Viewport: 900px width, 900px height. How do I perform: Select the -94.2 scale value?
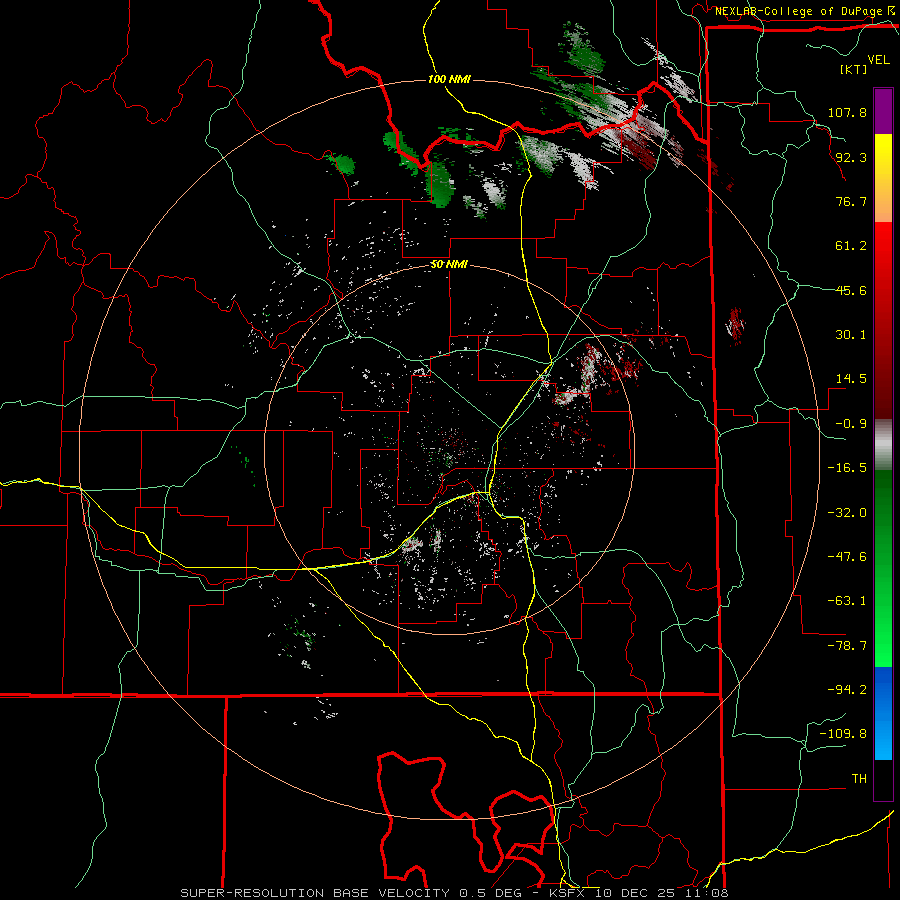(847, 689)
